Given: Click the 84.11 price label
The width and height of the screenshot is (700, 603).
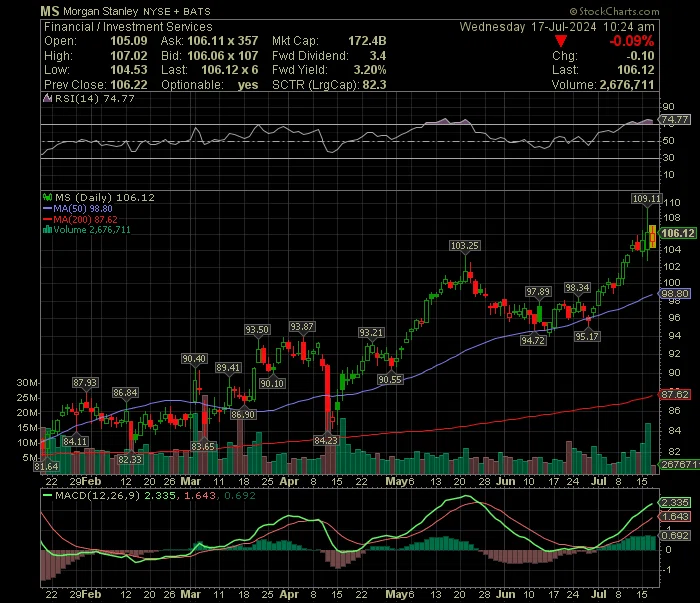Looking at the screenshot, I should (x=75, y=442).
